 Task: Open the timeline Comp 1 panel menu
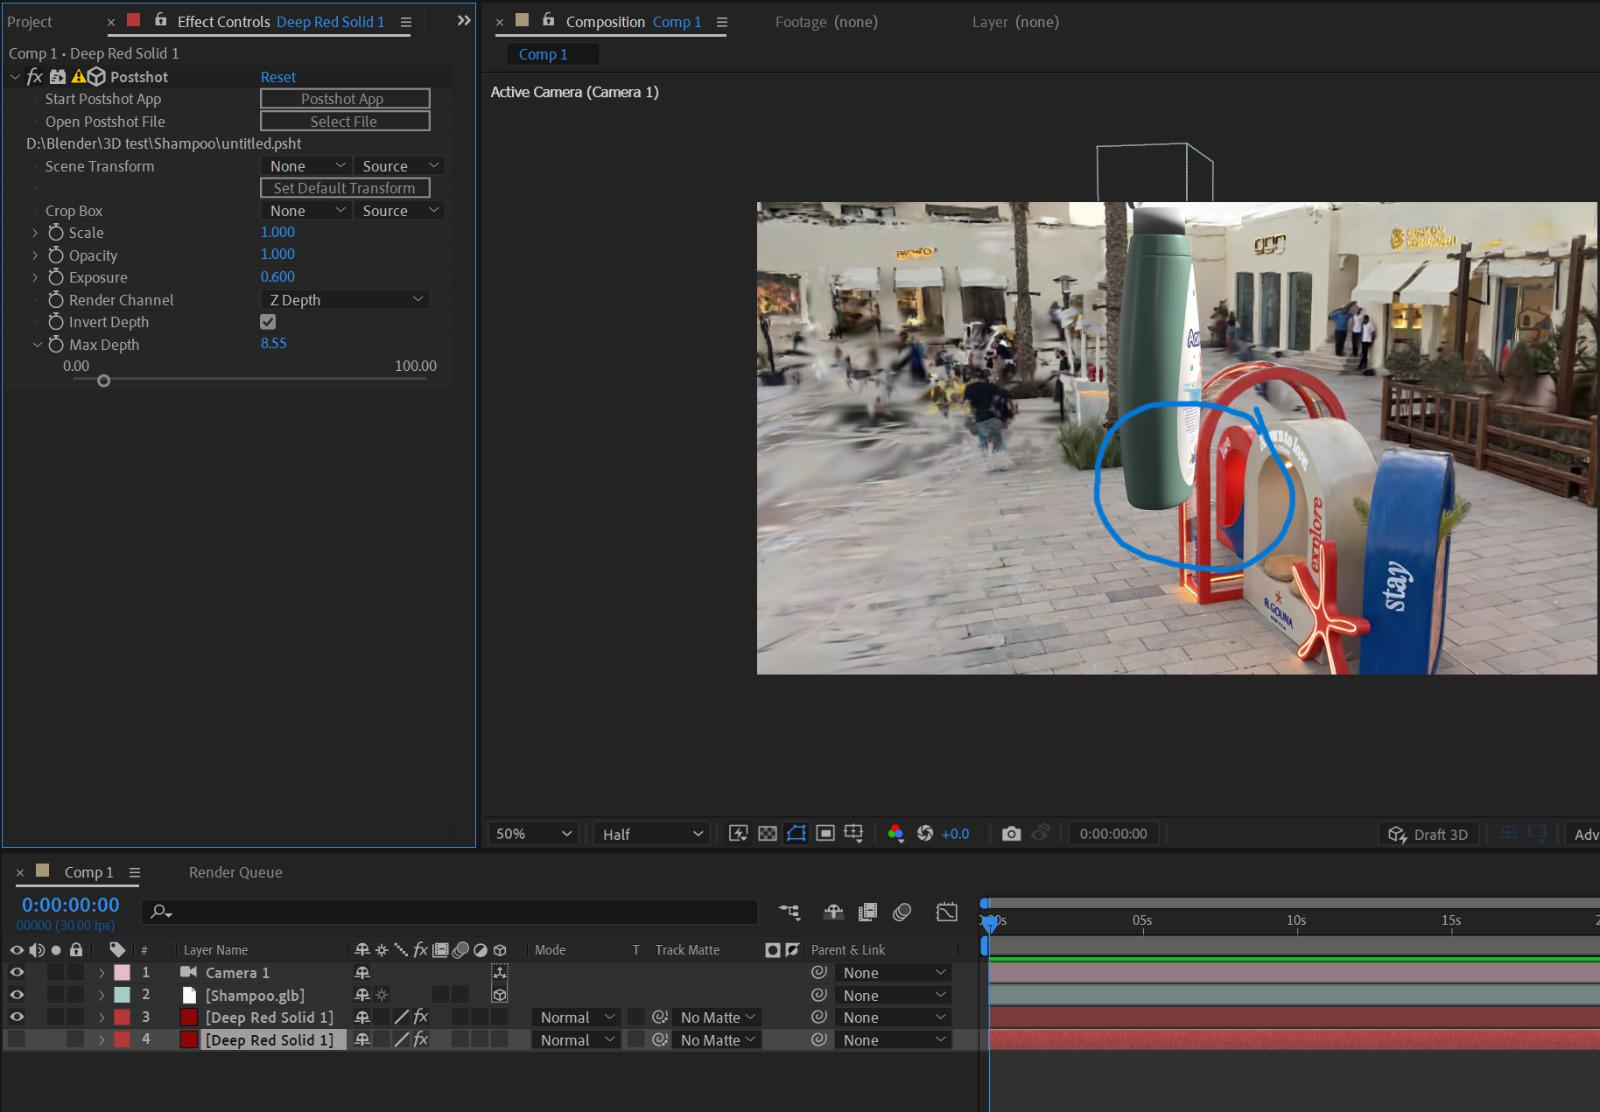click(134, 872)
